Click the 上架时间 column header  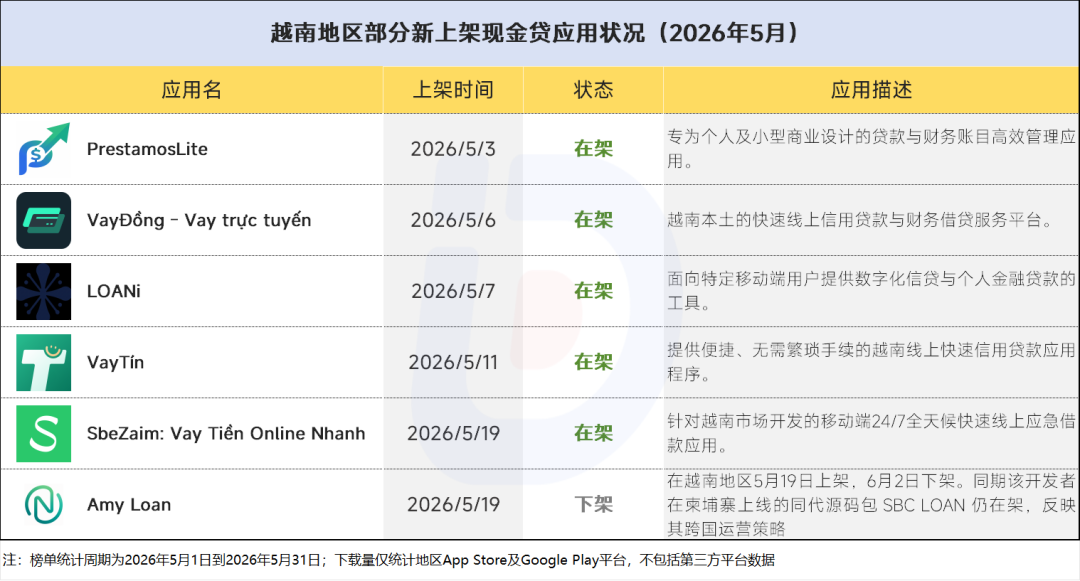[x=453, y=89]
